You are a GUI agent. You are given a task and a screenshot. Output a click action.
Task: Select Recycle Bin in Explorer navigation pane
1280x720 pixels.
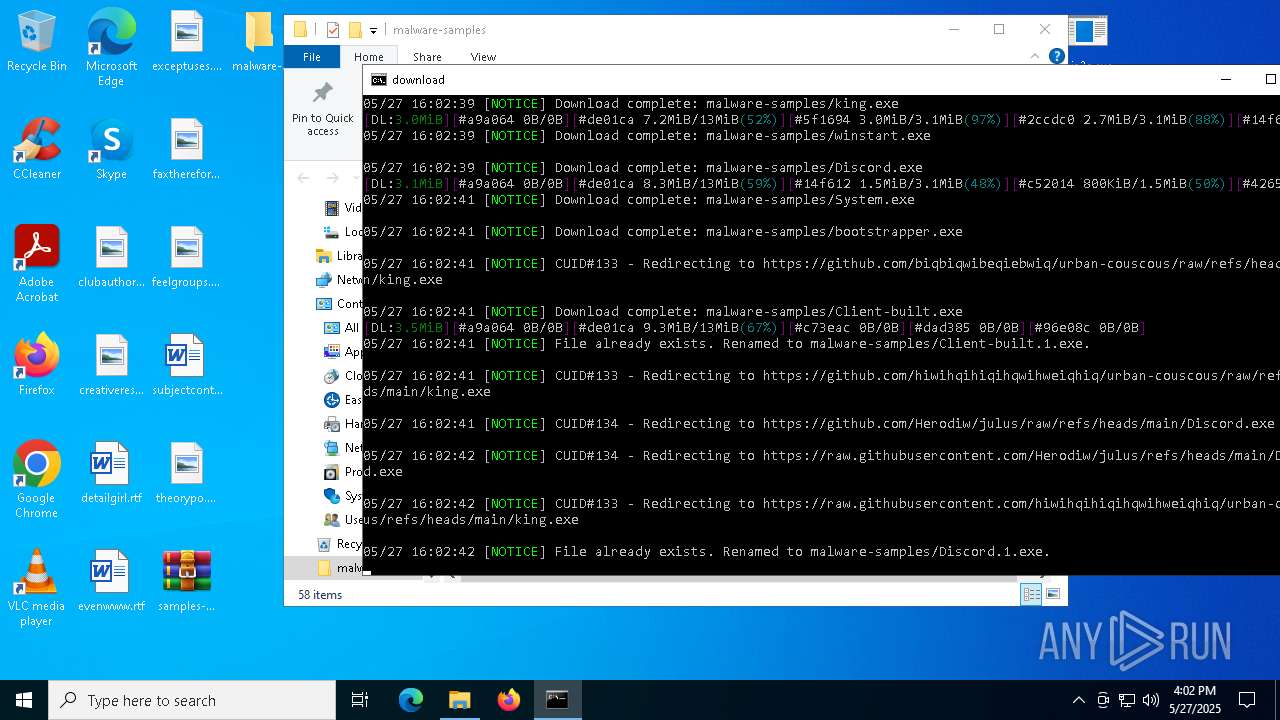338,543
